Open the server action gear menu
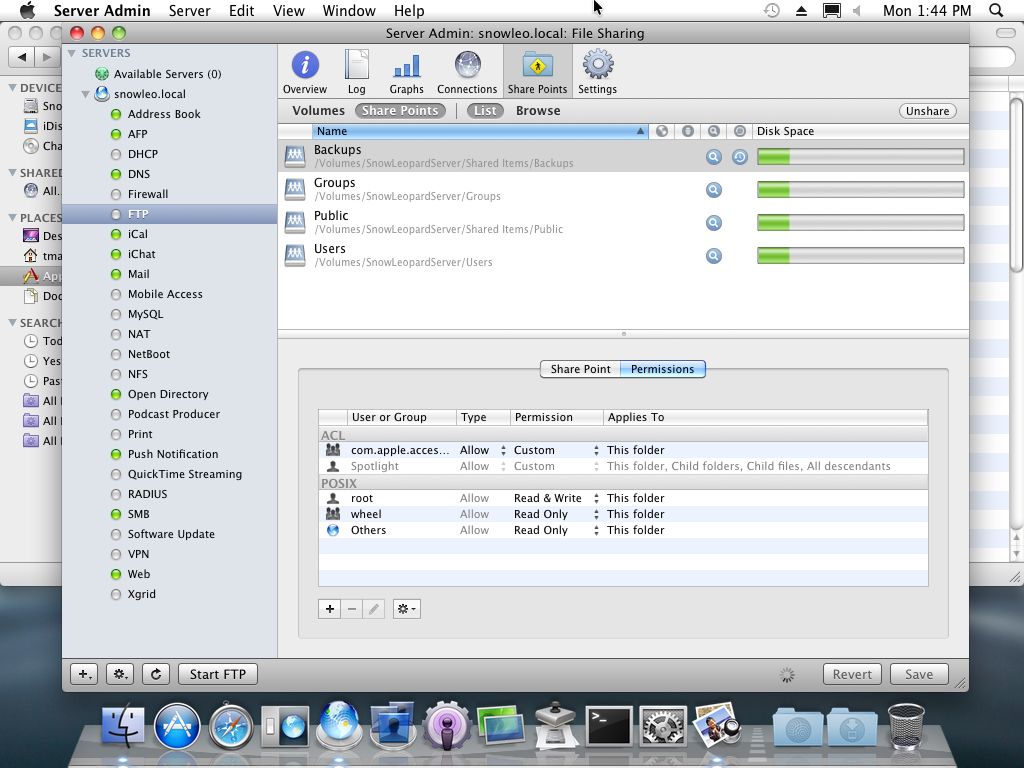 tap(120, 674)
